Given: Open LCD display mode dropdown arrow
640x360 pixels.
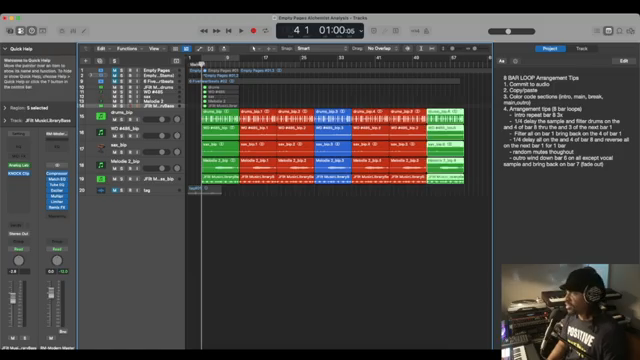Looking at the screenshot, I should click(361, 31).
